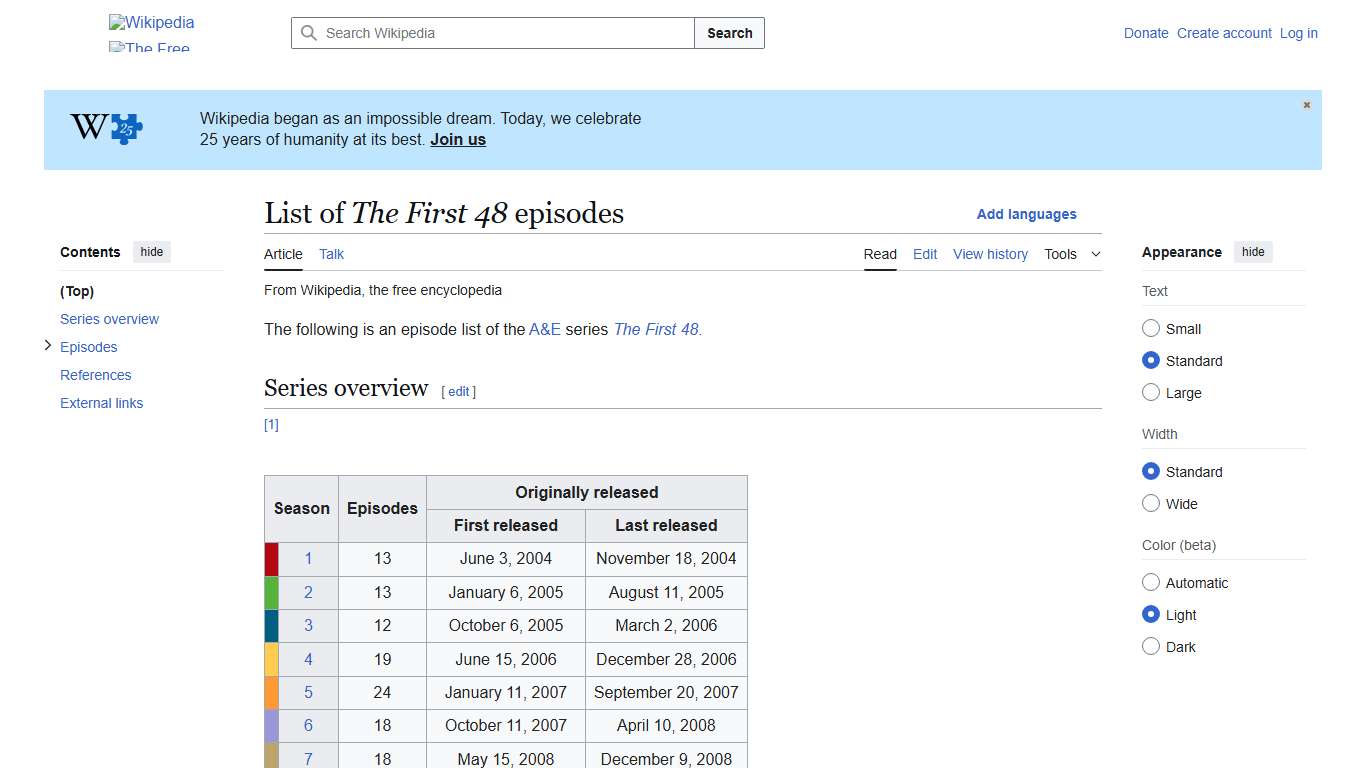The width and height of the screenshot is (1366, 768).
Task: Select the Large text size option
Action: coord(1151,392)
